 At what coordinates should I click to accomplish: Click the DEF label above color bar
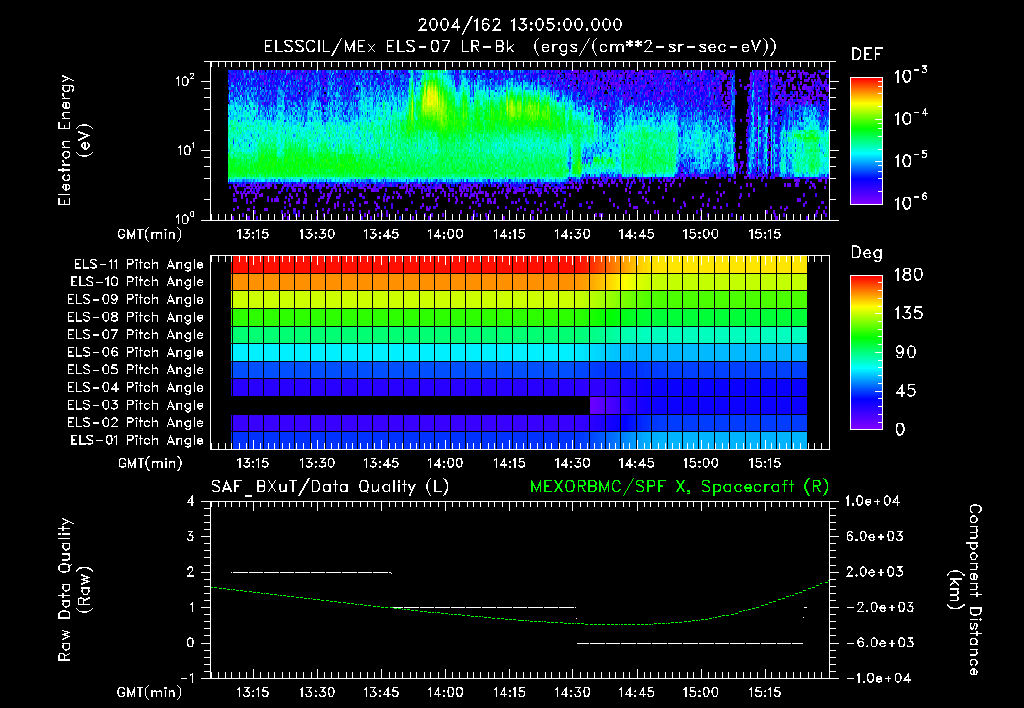coord(867,55)
